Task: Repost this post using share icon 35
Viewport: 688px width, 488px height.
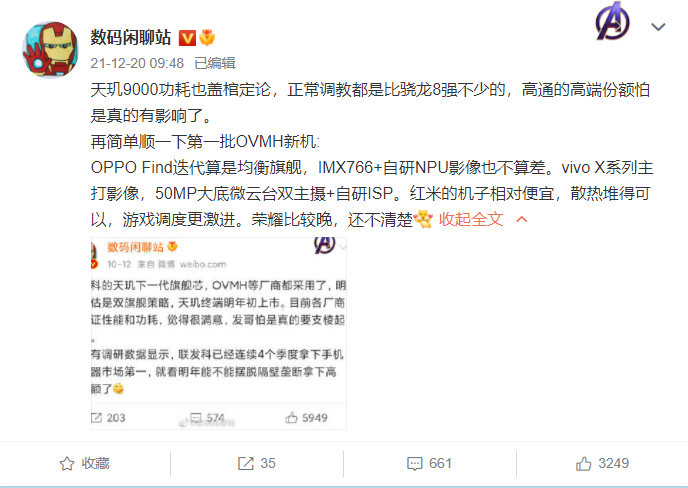Action: (246, 463)
